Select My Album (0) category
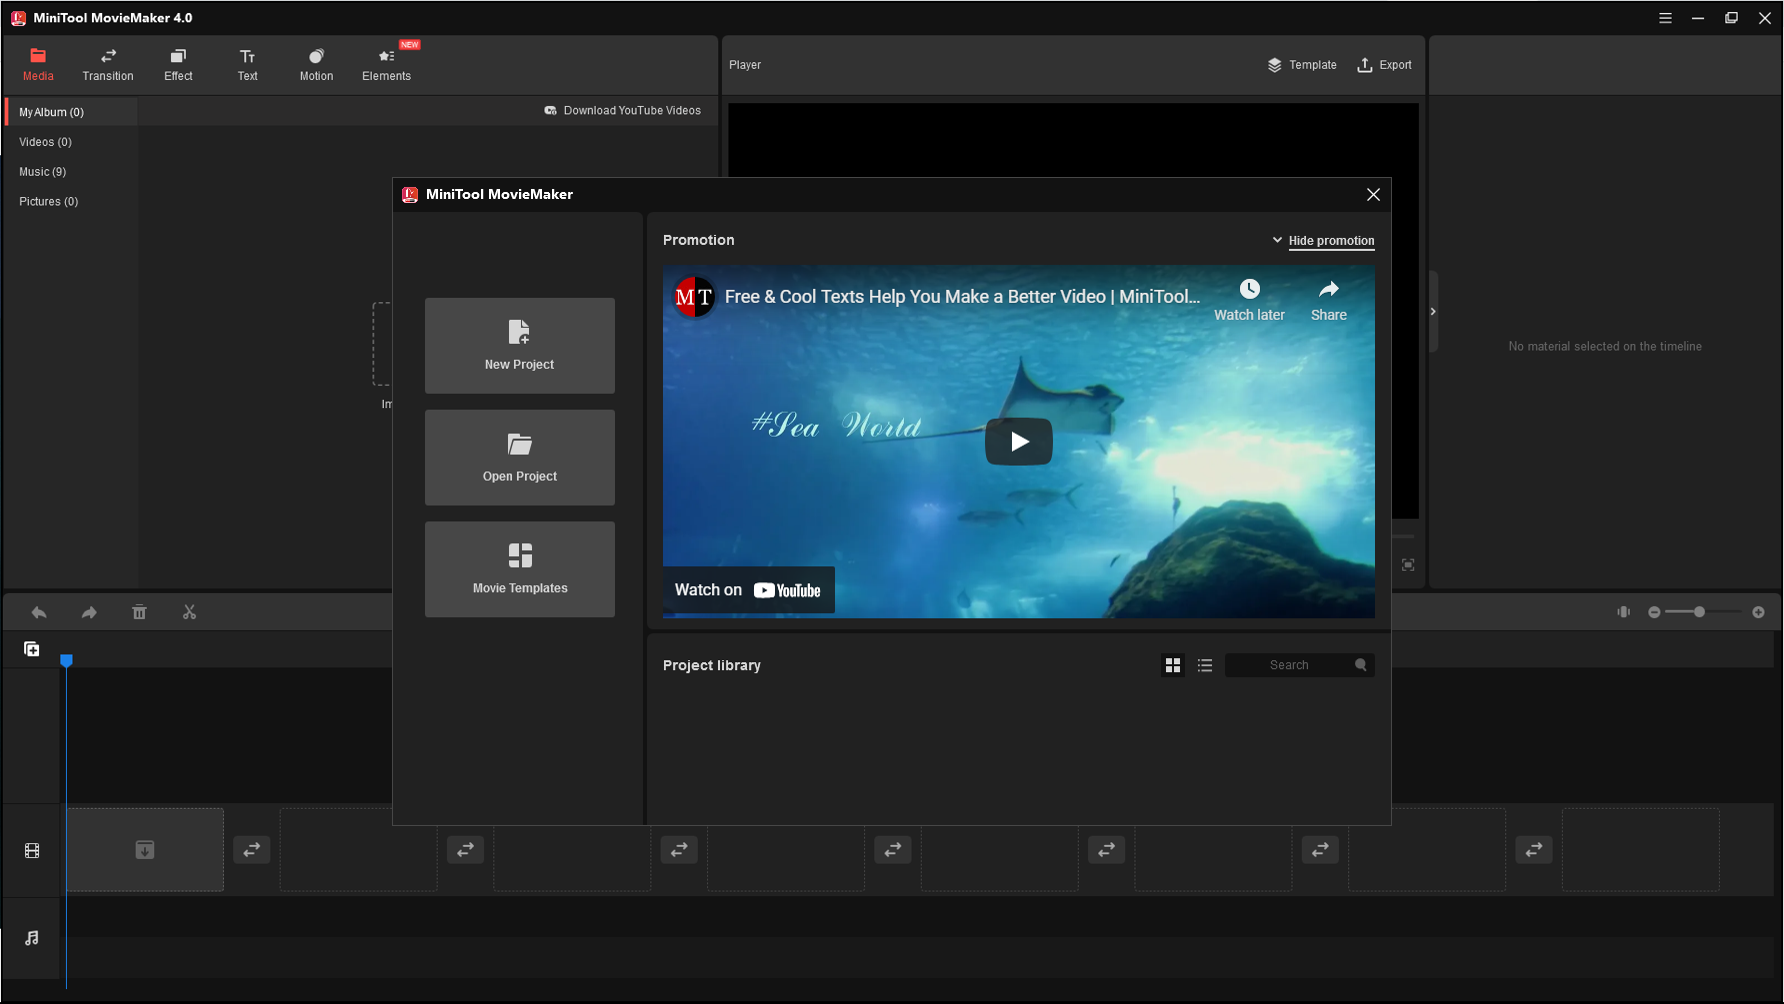Viewport: 1784px width, 1004px height. 72,112
